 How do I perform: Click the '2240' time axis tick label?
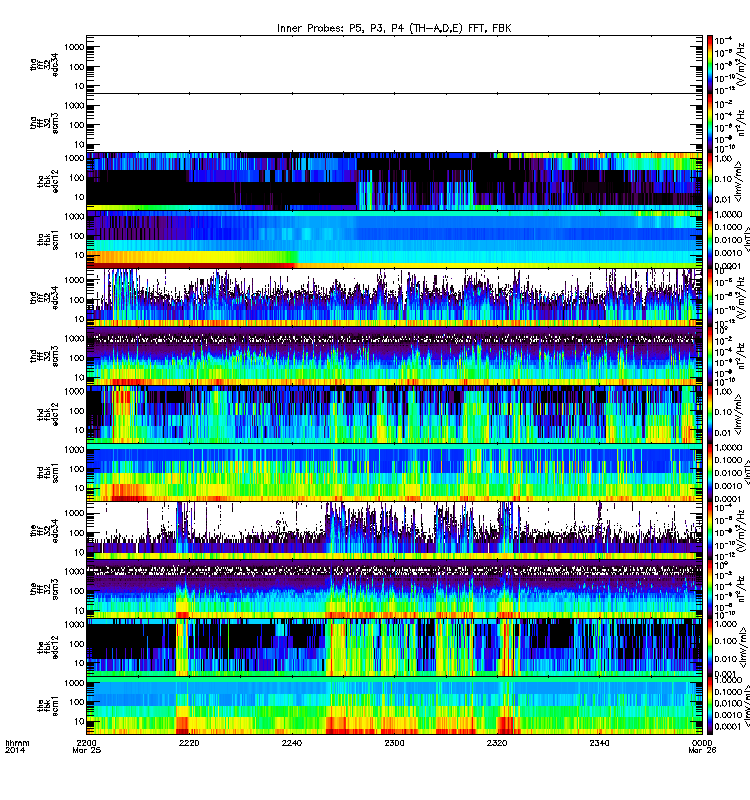pos(291,743)
